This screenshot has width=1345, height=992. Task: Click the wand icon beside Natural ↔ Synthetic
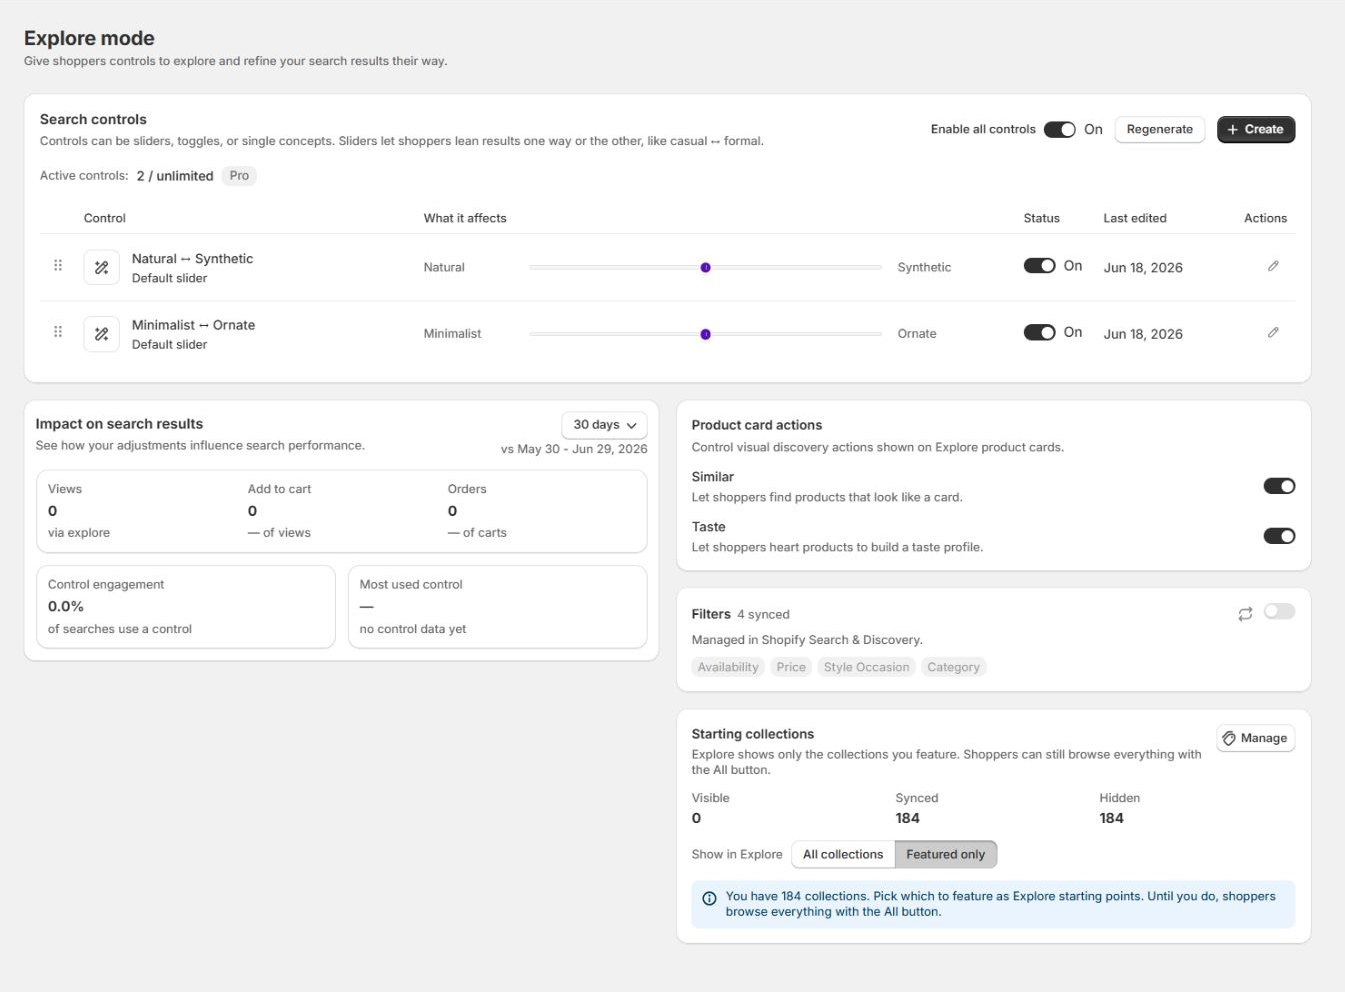(x=101, y=267)
